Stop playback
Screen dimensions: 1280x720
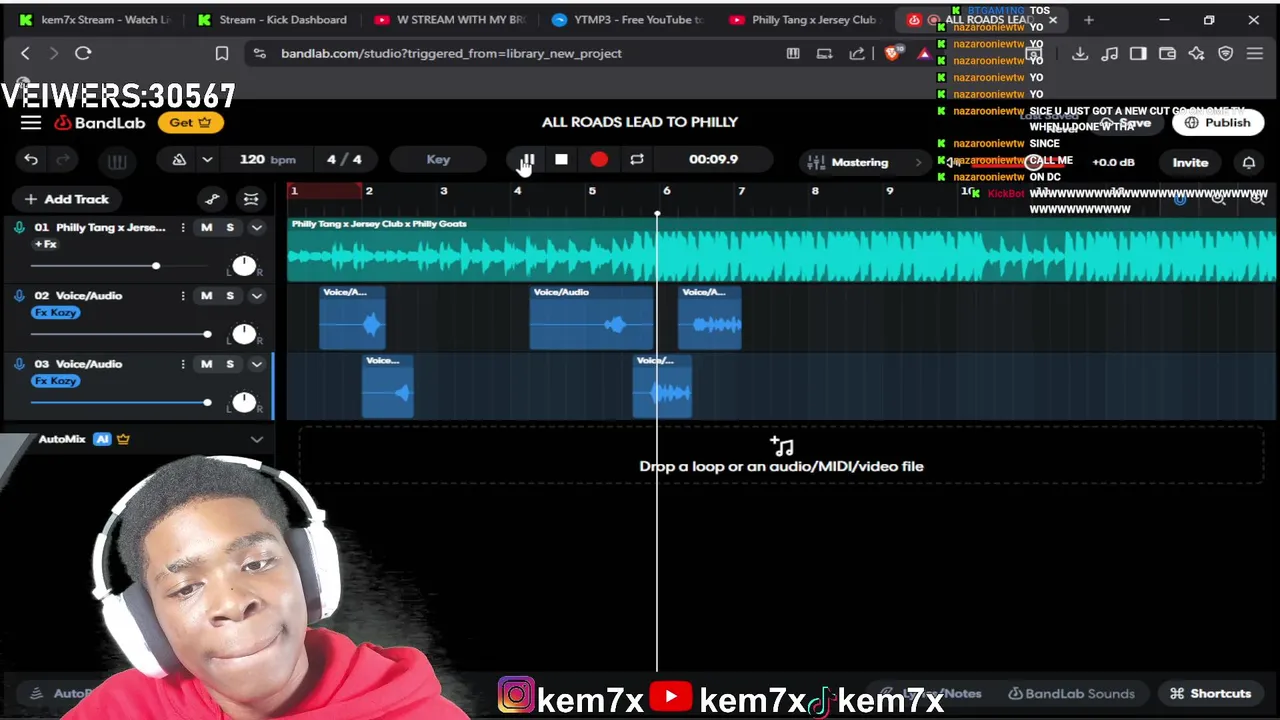tap(561, 160)
